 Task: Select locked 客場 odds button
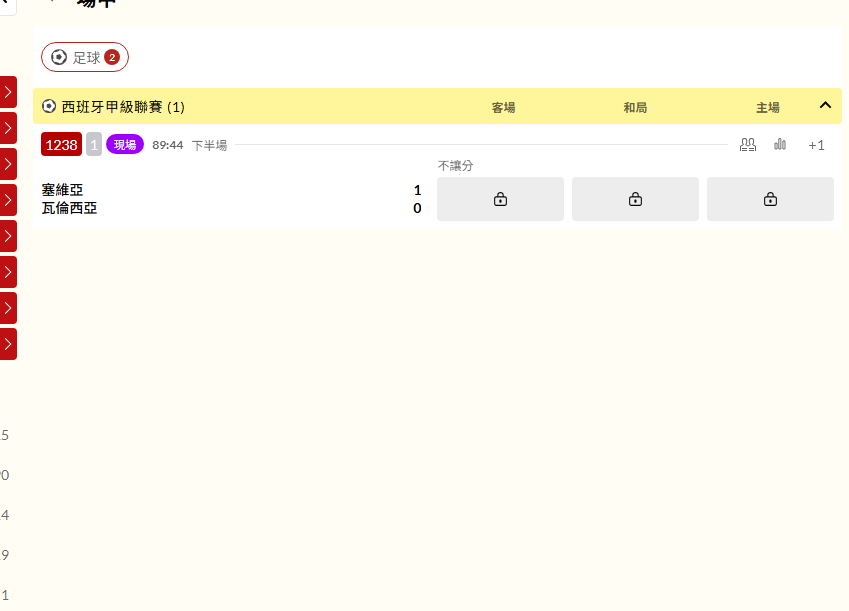click(500, 199)
